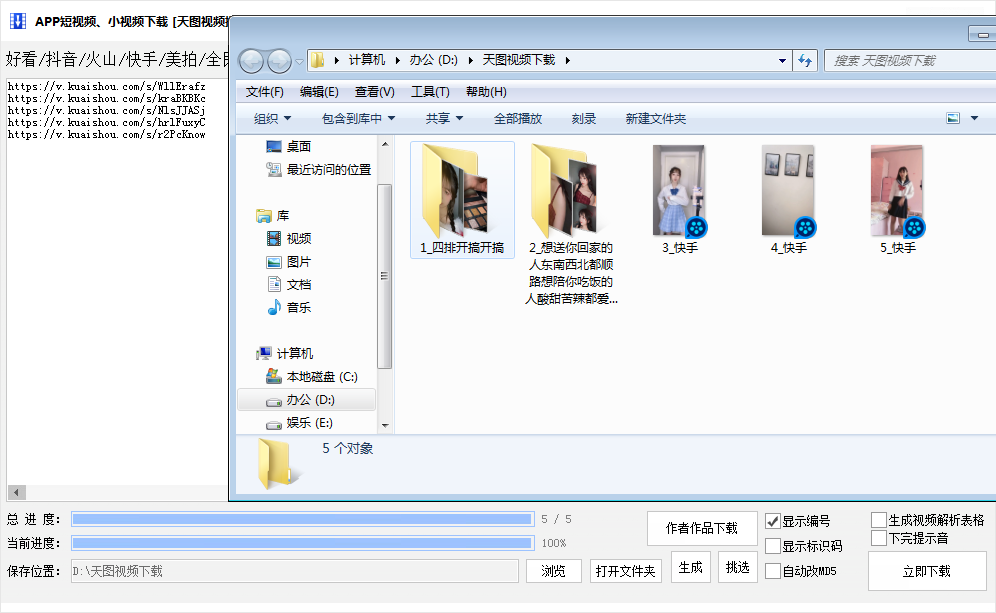
Task: Enable the 下完提示音 checkbox
Action: (x=879, y=538)
